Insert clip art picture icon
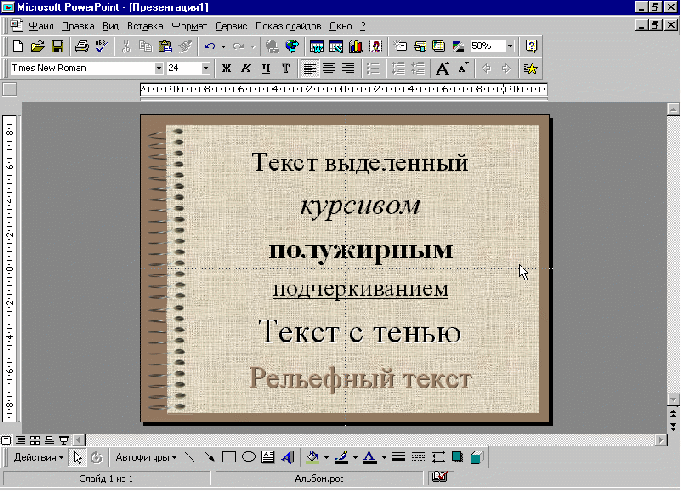 tap(375, 46)
